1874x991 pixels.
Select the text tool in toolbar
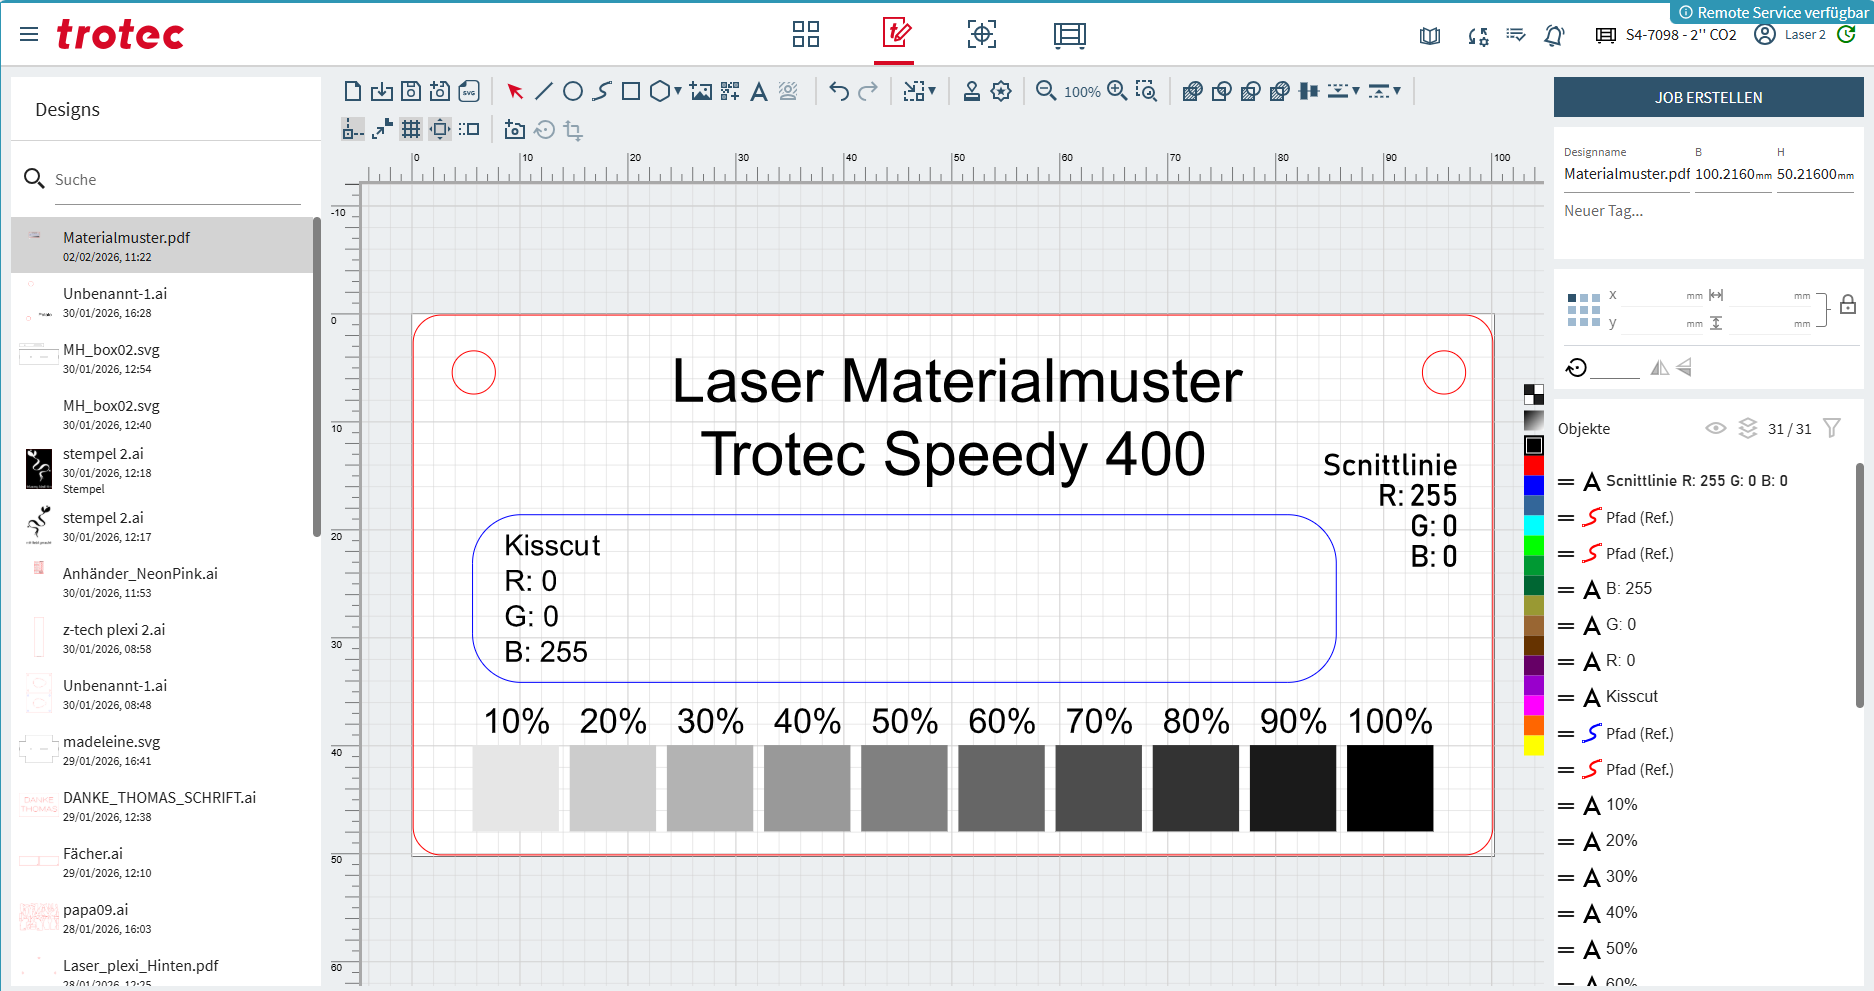coord(759,92)
